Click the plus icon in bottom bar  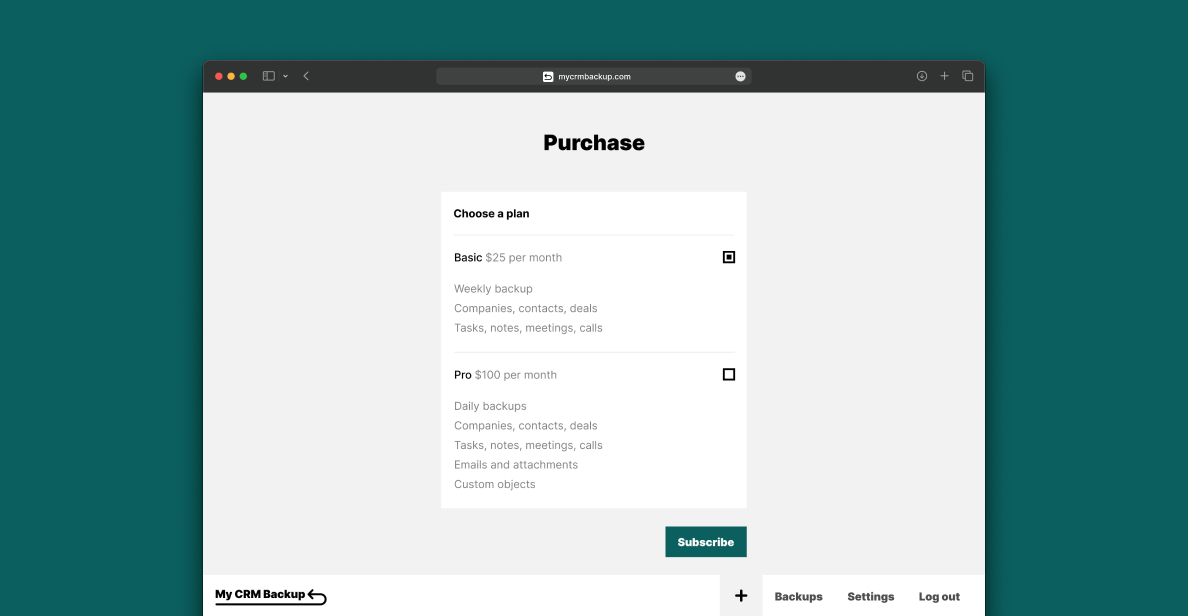[x=741, y=596]
